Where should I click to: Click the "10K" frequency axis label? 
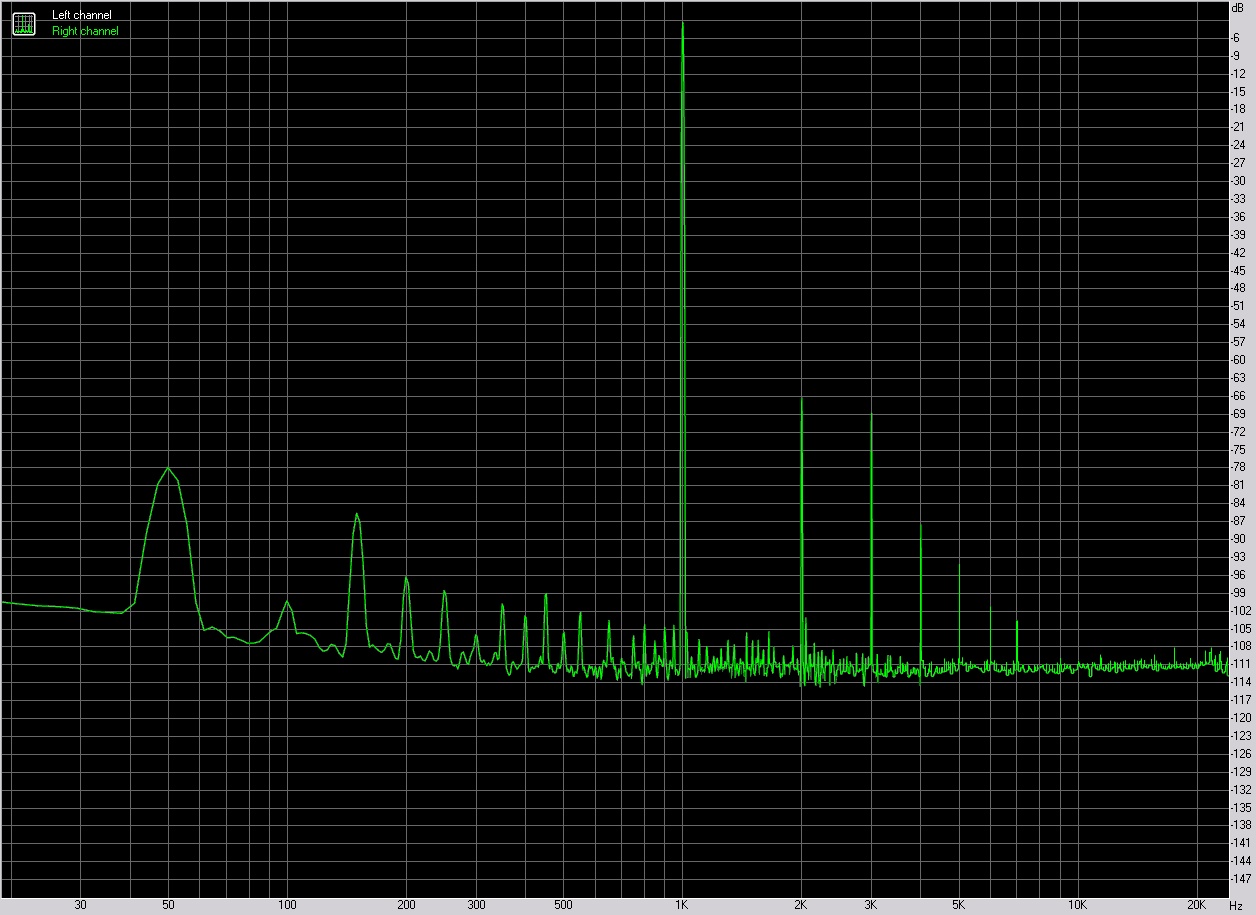pyautogui.click(x=1077, y=906)
